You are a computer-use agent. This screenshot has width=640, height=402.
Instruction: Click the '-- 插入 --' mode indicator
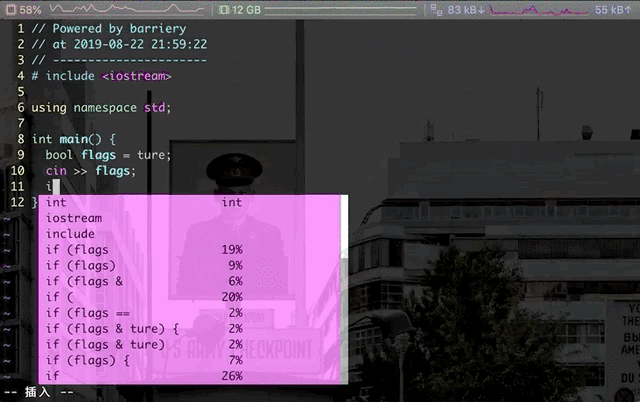(x=39, y=392)
